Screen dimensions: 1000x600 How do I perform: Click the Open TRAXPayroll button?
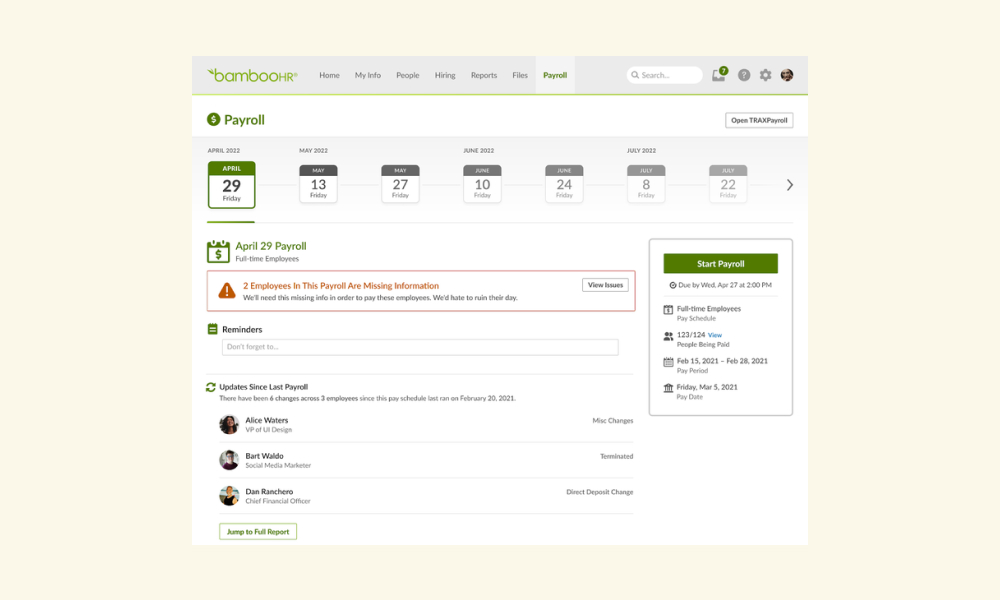759,120
